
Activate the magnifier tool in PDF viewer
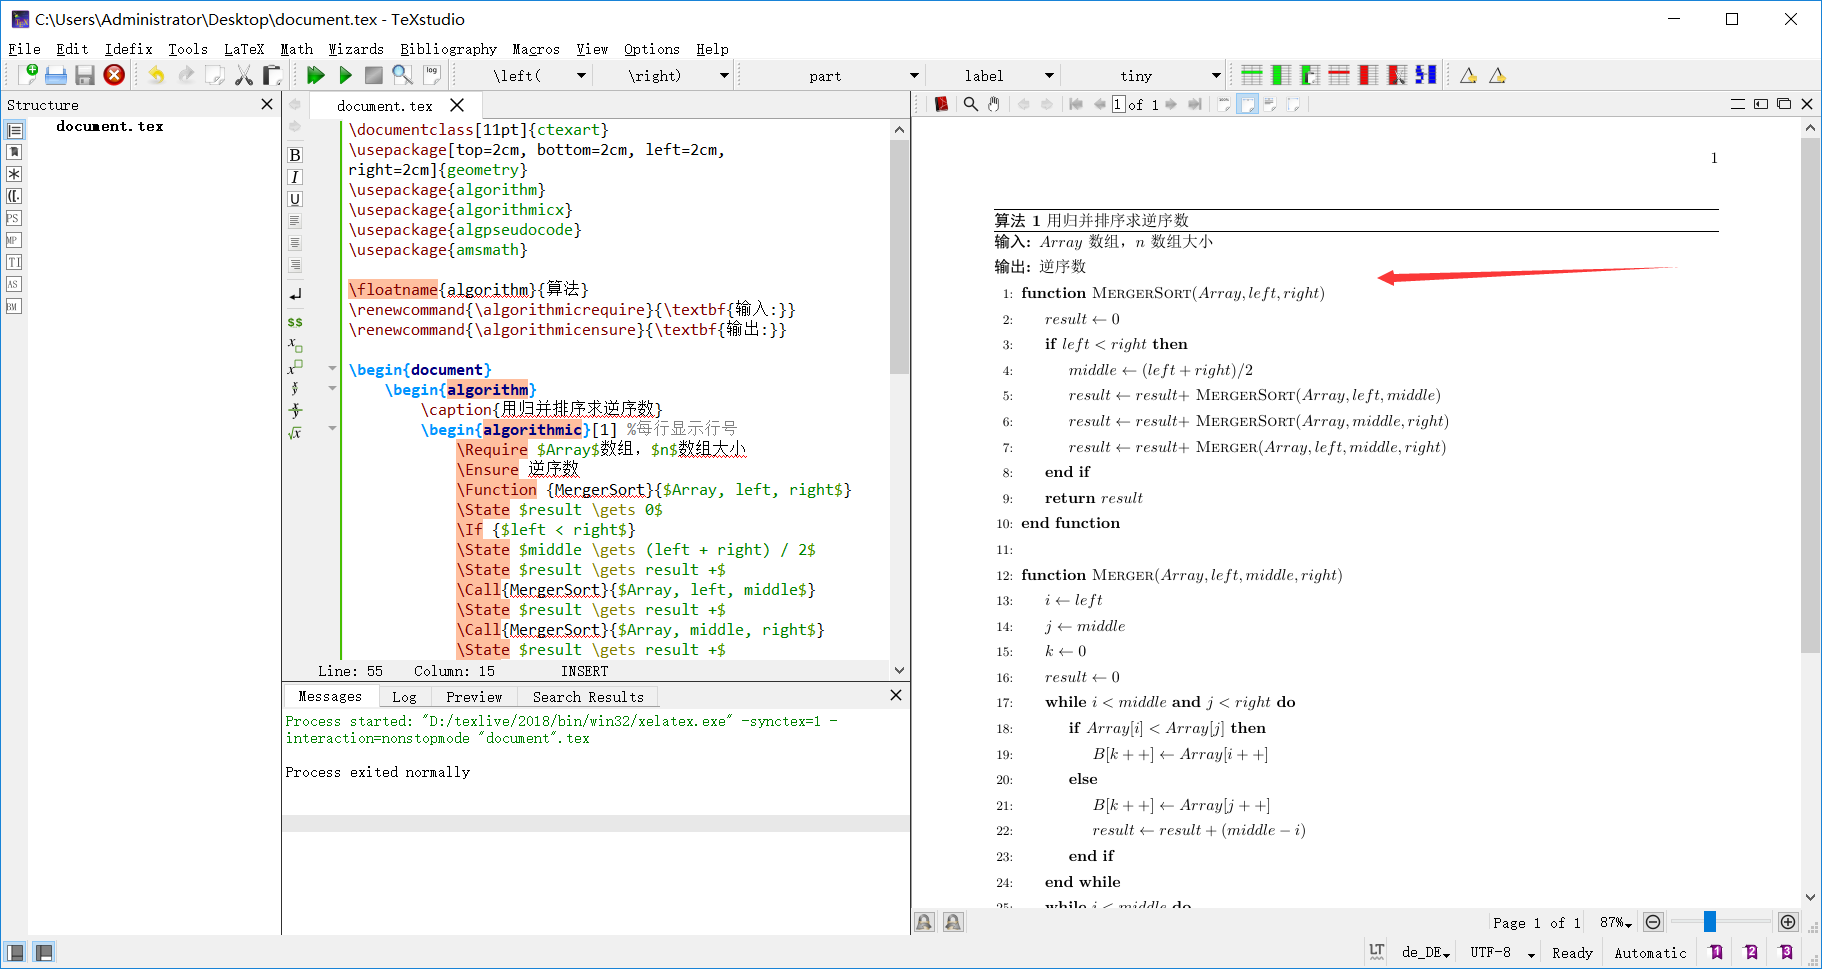(x=970, y=104)
